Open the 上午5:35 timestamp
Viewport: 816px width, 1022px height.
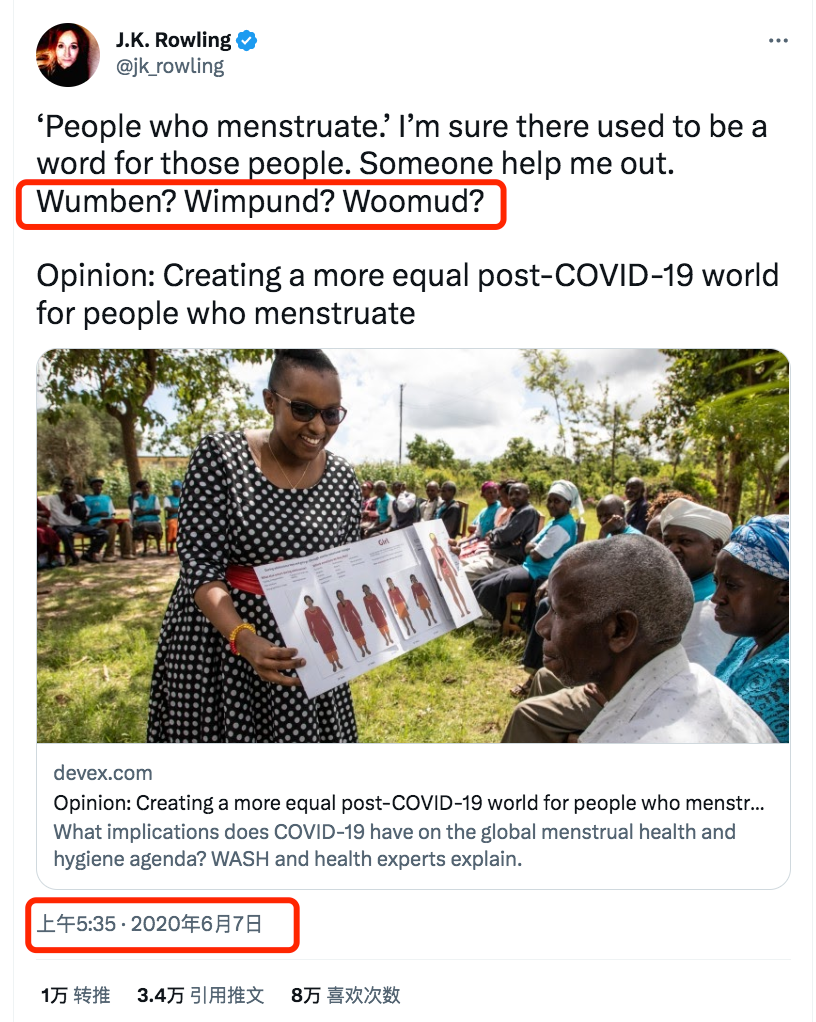click(76, 924)
